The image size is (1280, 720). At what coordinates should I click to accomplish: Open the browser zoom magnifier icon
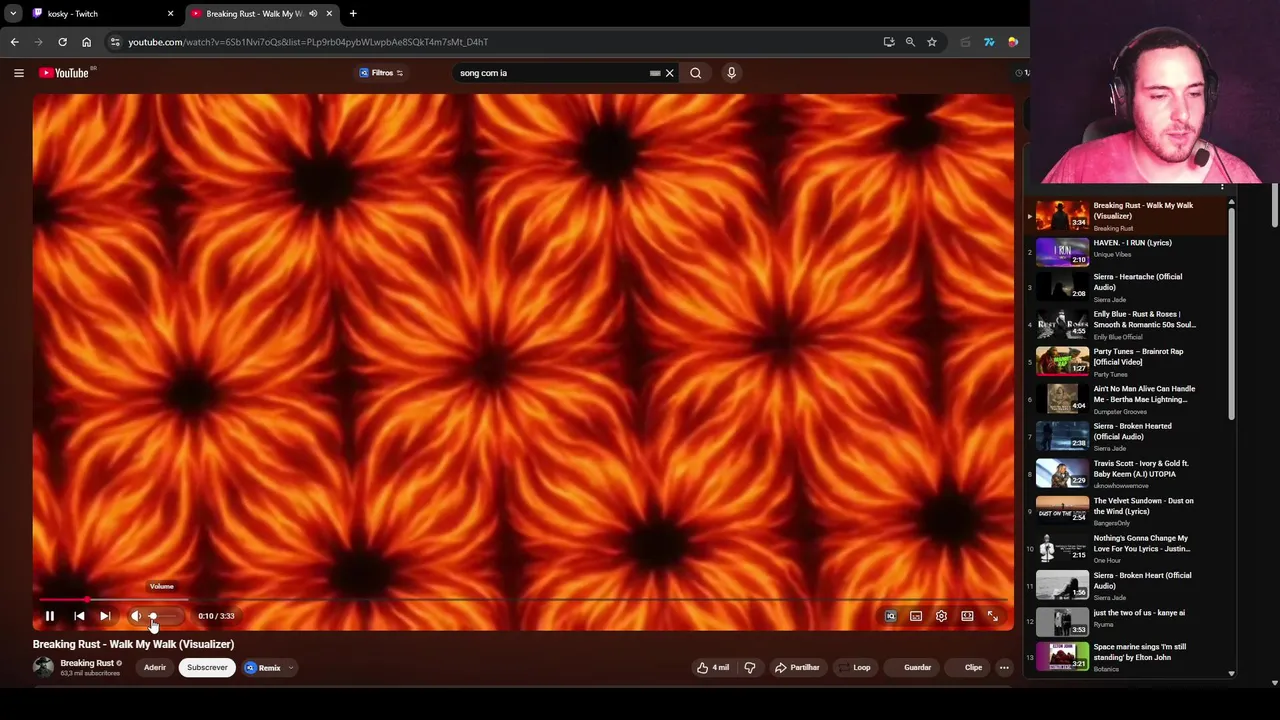pyautogui.click(x=910, y=42)
